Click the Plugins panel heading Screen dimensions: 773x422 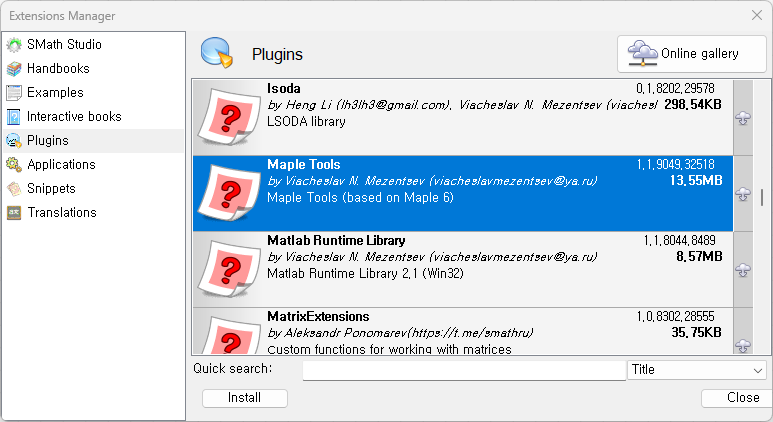pyautogui.click(x=277, y=54)
